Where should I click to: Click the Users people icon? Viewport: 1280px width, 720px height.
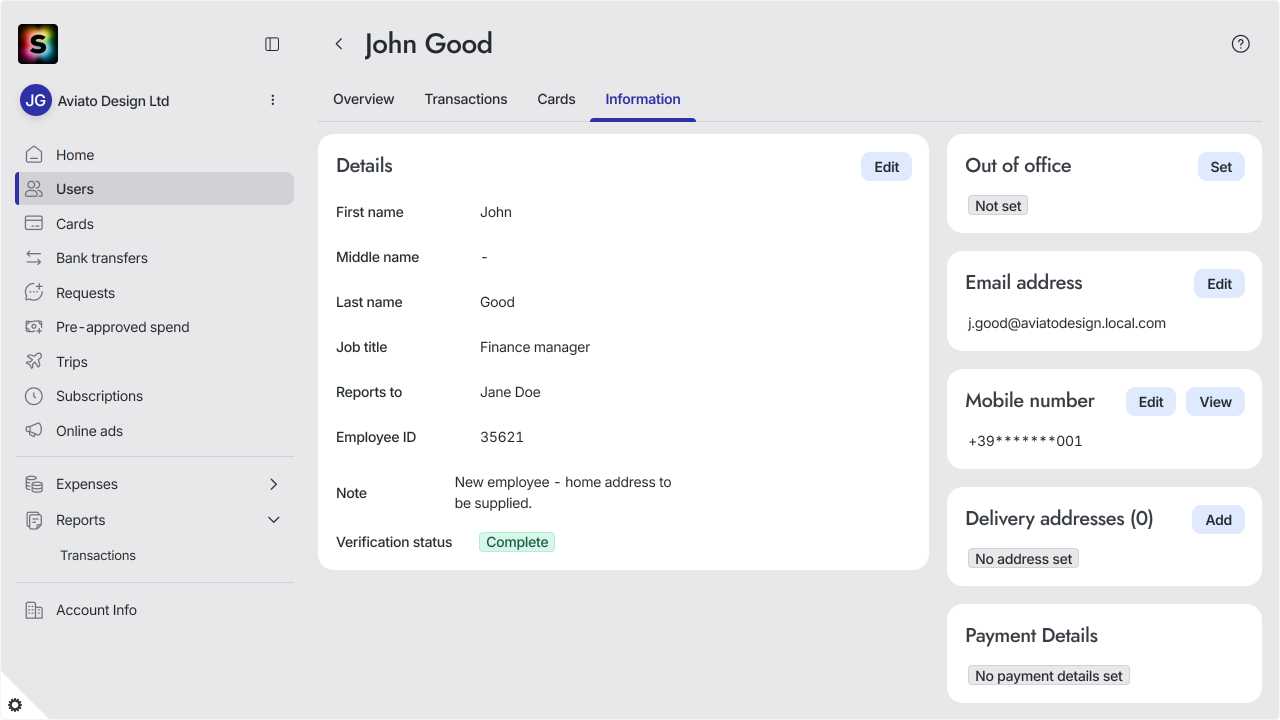[34, 189]
